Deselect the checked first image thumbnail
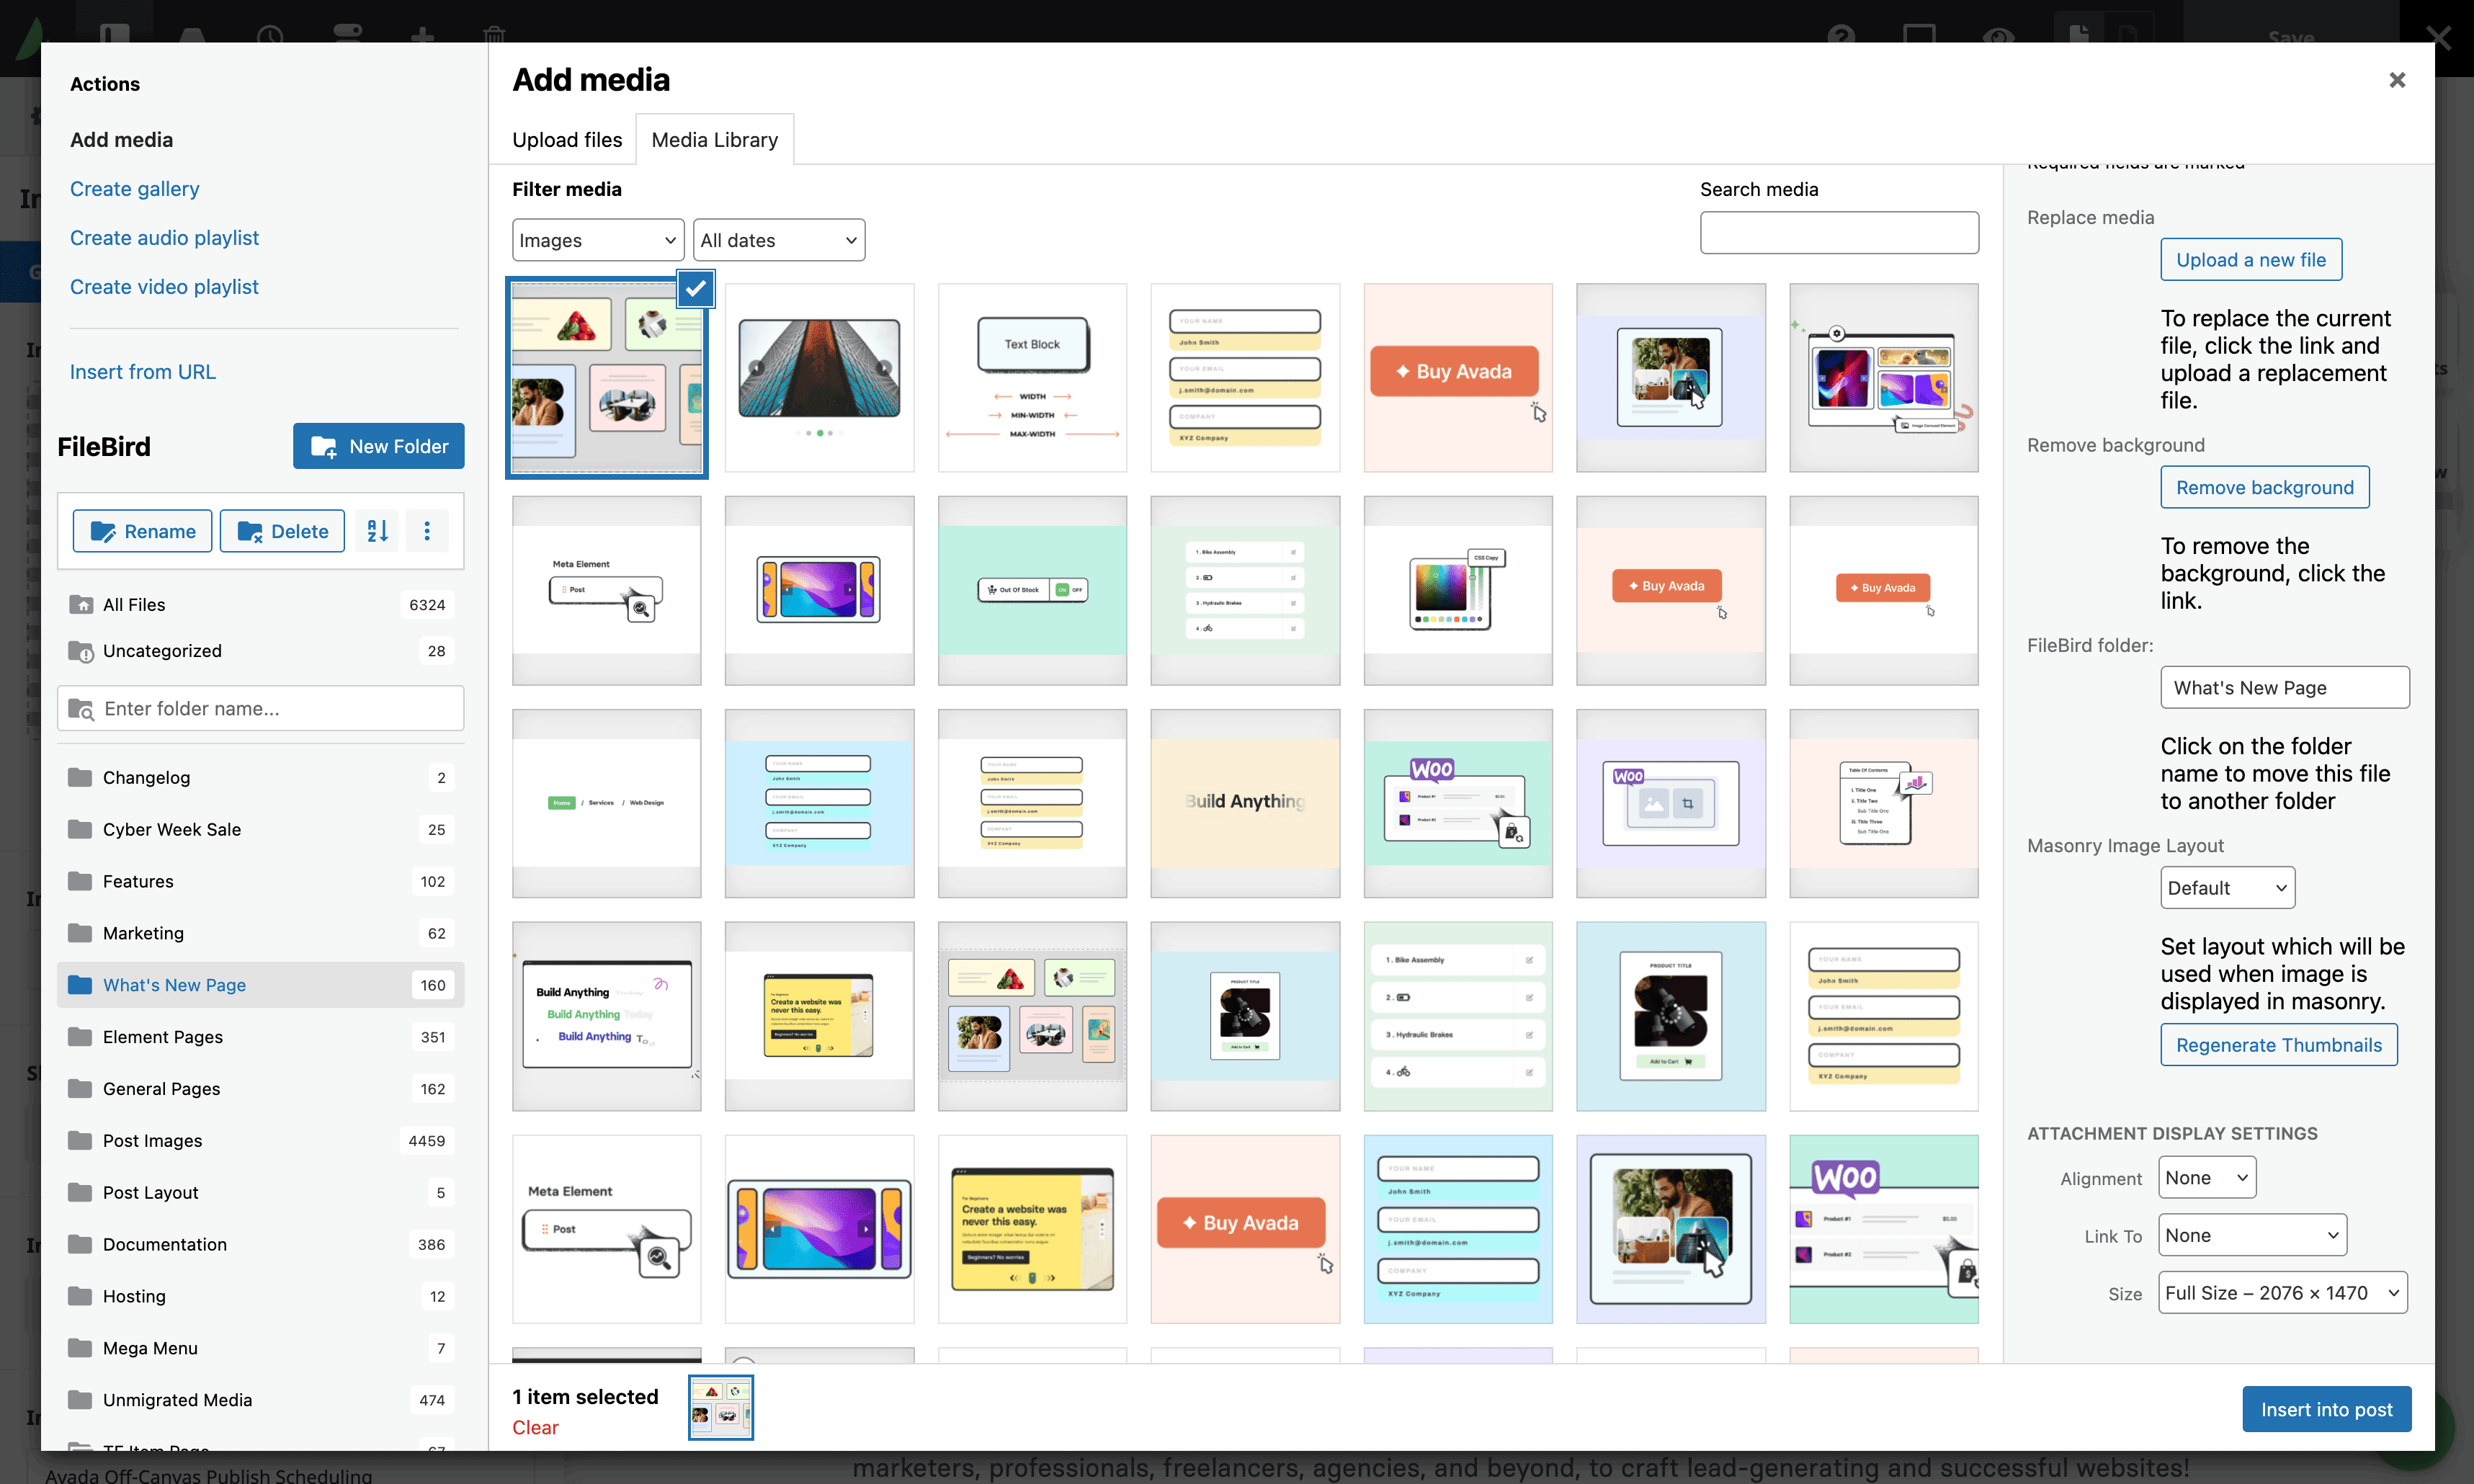 (x=695, y=290)
